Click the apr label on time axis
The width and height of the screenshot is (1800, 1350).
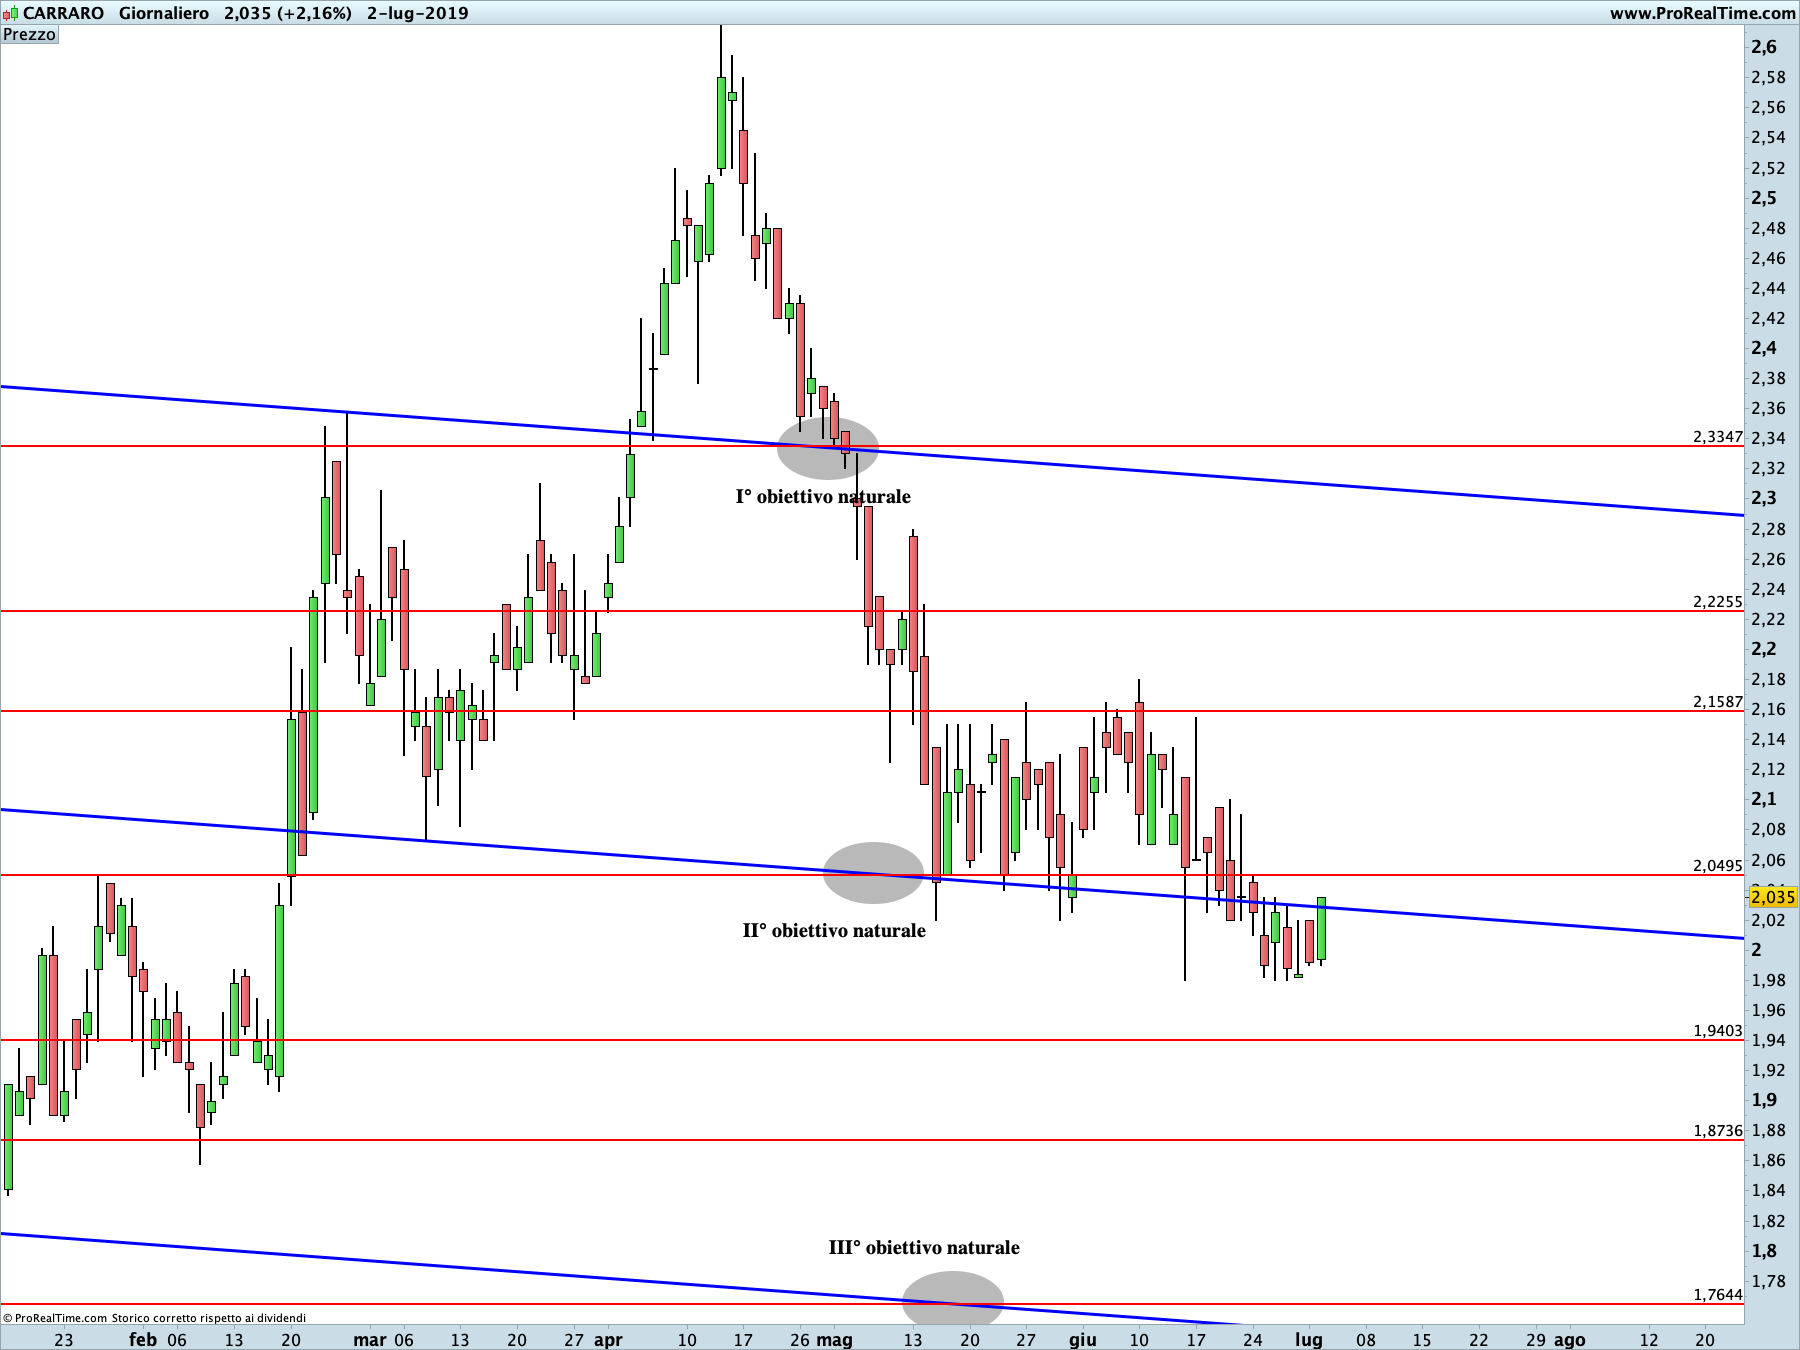(x=608, y=1340)
